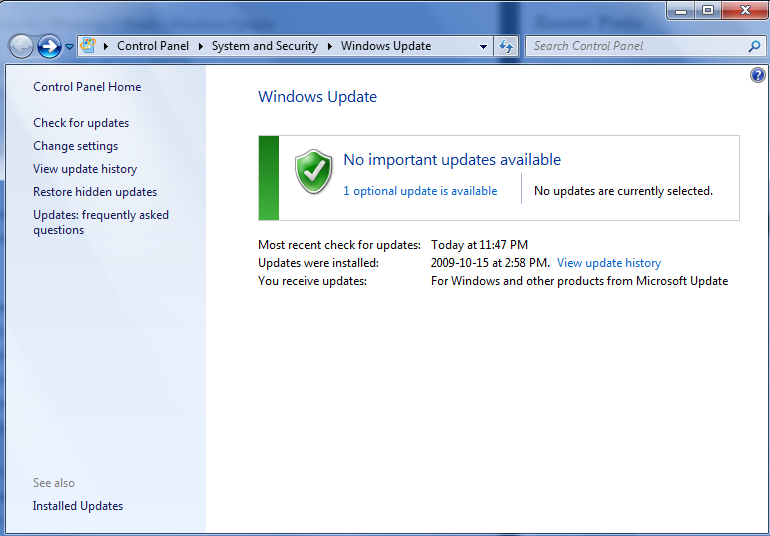Viewport: 770px width, 536px height.
Task: Click the 'Today at 11:47 PM' value
Action: click(479, 245)
